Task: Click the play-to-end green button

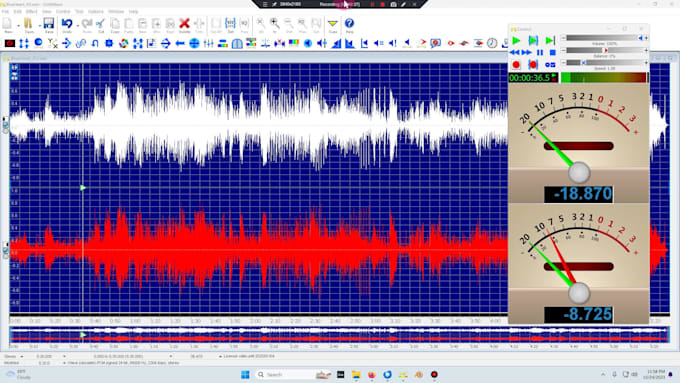Action: pos(550,41)
